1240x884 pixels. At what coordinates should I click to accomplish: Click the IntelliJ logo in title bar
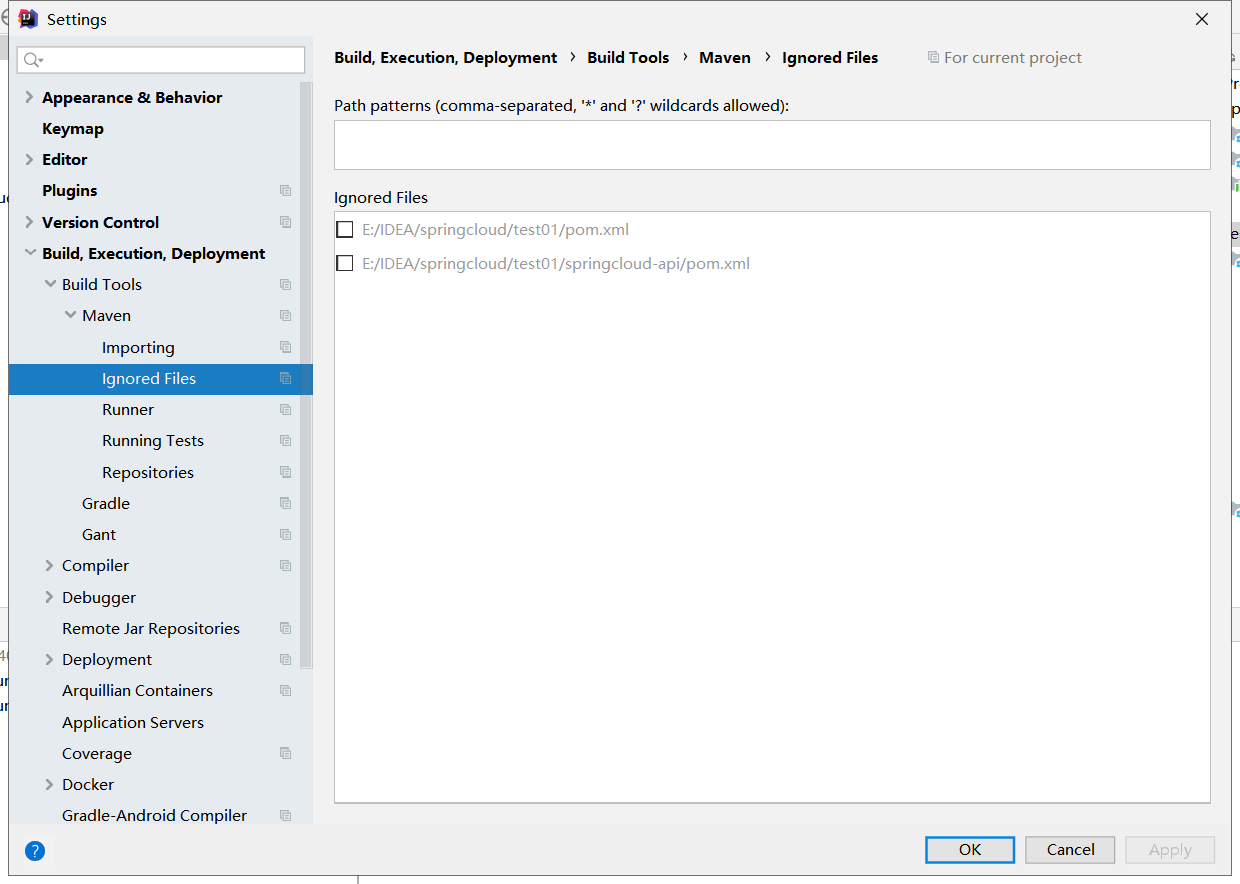28,19
